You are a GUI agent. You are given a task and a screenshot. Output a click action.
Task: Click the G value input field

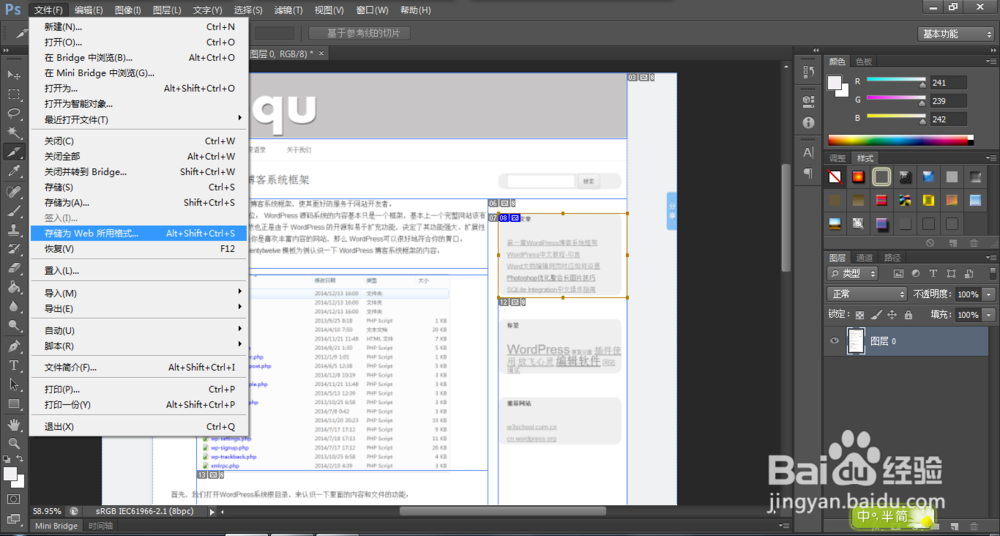click(948, 101)
